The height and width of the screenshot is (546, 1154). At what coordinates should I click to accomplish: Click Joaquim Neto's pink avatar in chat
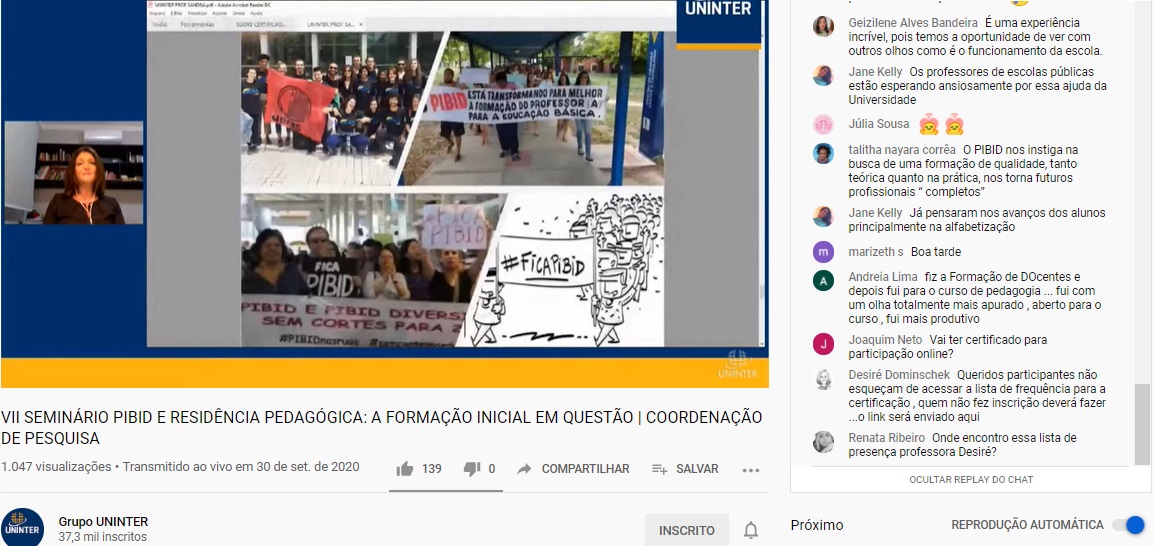coord(823,343)
